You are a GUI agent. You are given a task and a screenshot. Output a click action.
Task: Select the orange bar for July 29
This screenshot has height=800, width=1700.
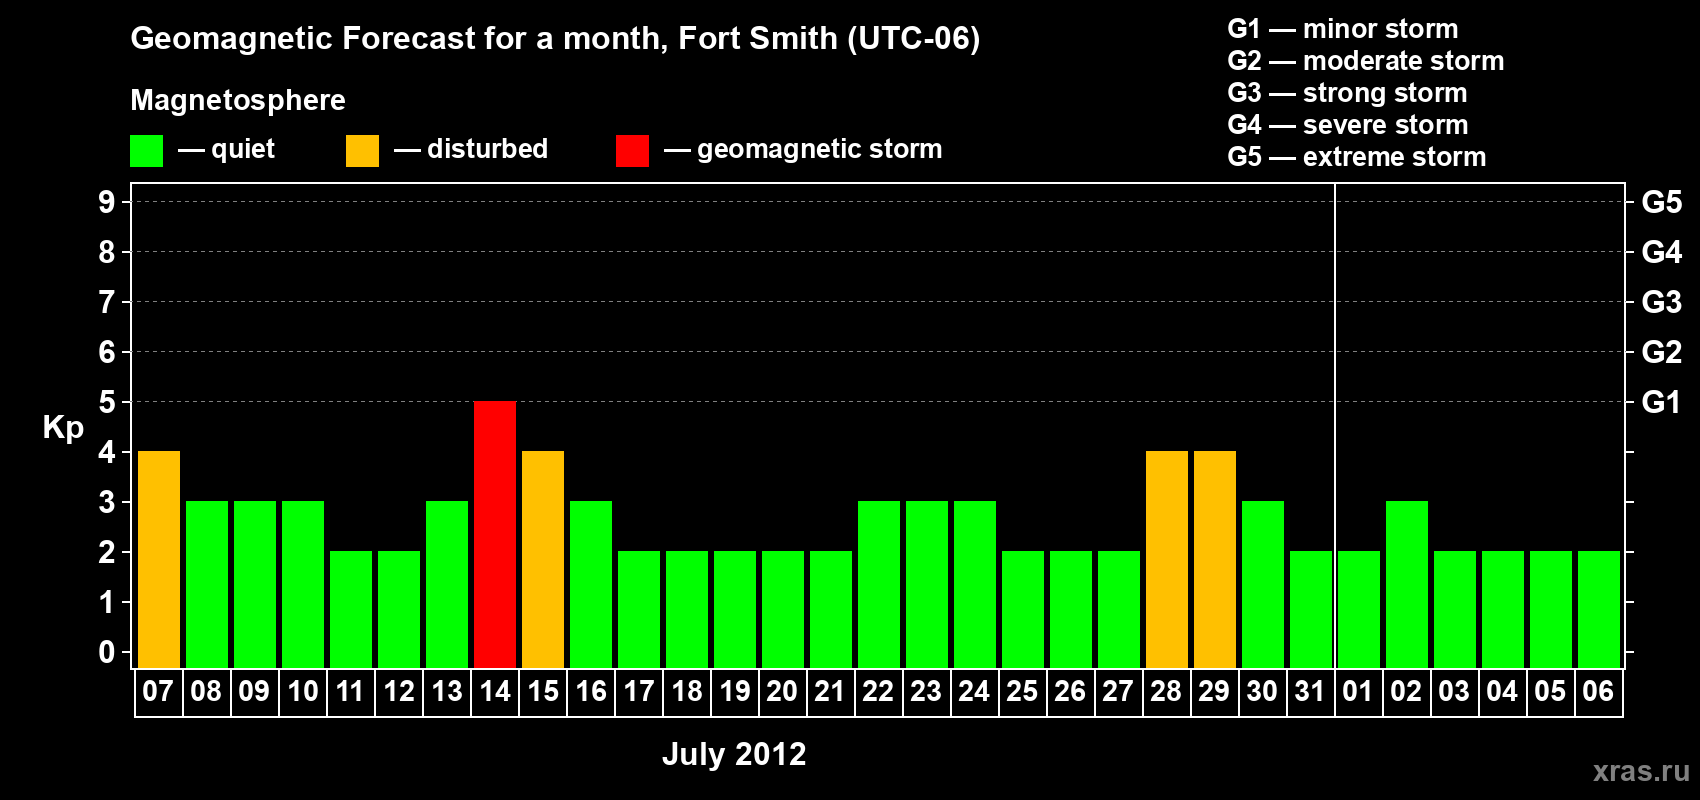[1215, 559]
